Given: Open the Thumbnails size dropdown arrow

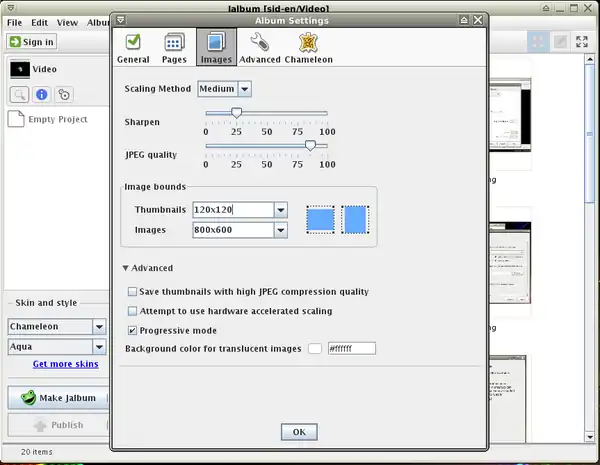Looking at the screenshot, I should (x=281, y=210).
